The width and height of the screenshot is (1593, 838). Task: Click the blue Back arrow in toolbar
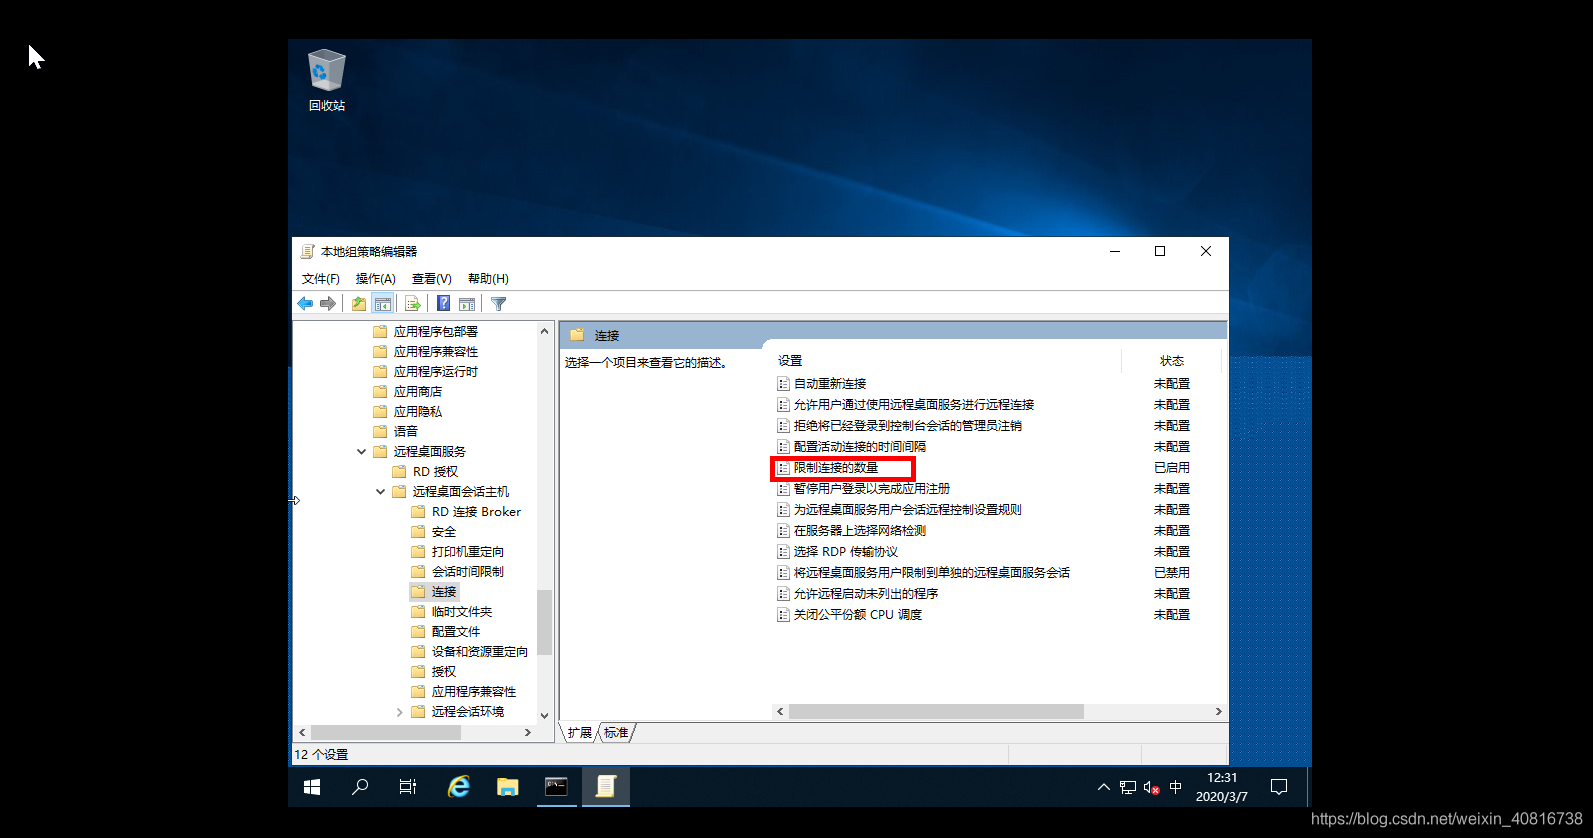click(x=305, y=304)
